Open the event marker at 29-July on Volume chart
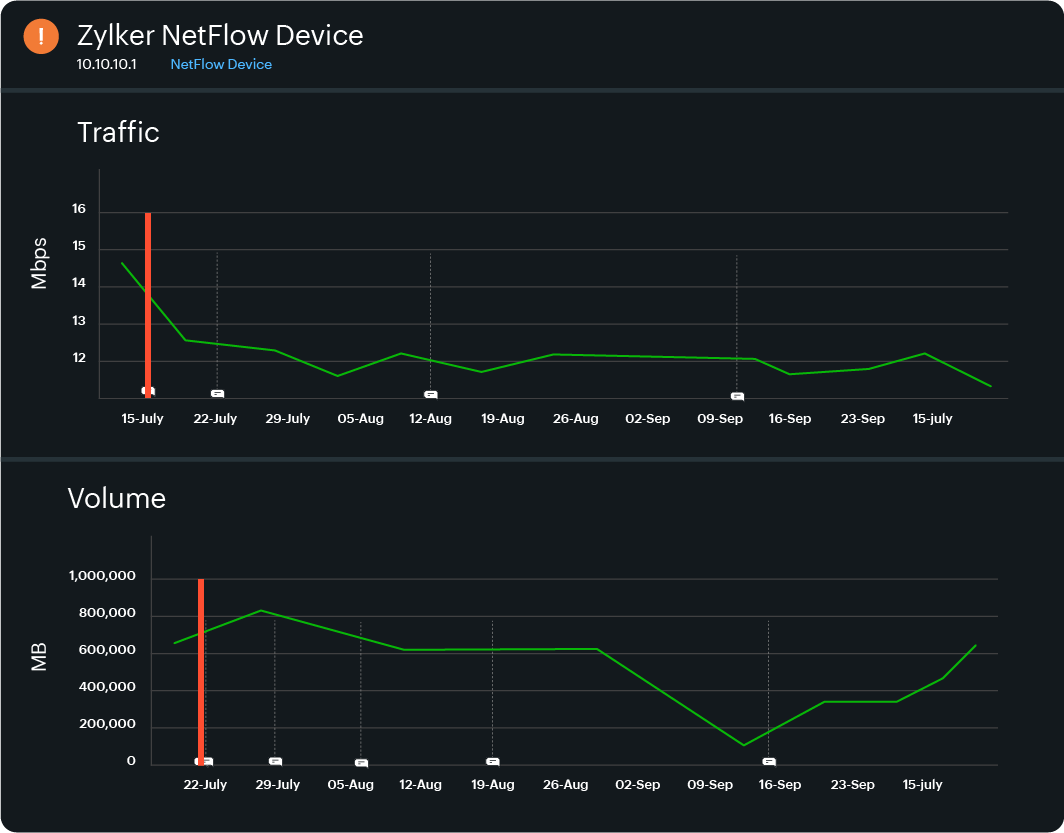Viewport: 1064px width, 833px height. [277, 761]
